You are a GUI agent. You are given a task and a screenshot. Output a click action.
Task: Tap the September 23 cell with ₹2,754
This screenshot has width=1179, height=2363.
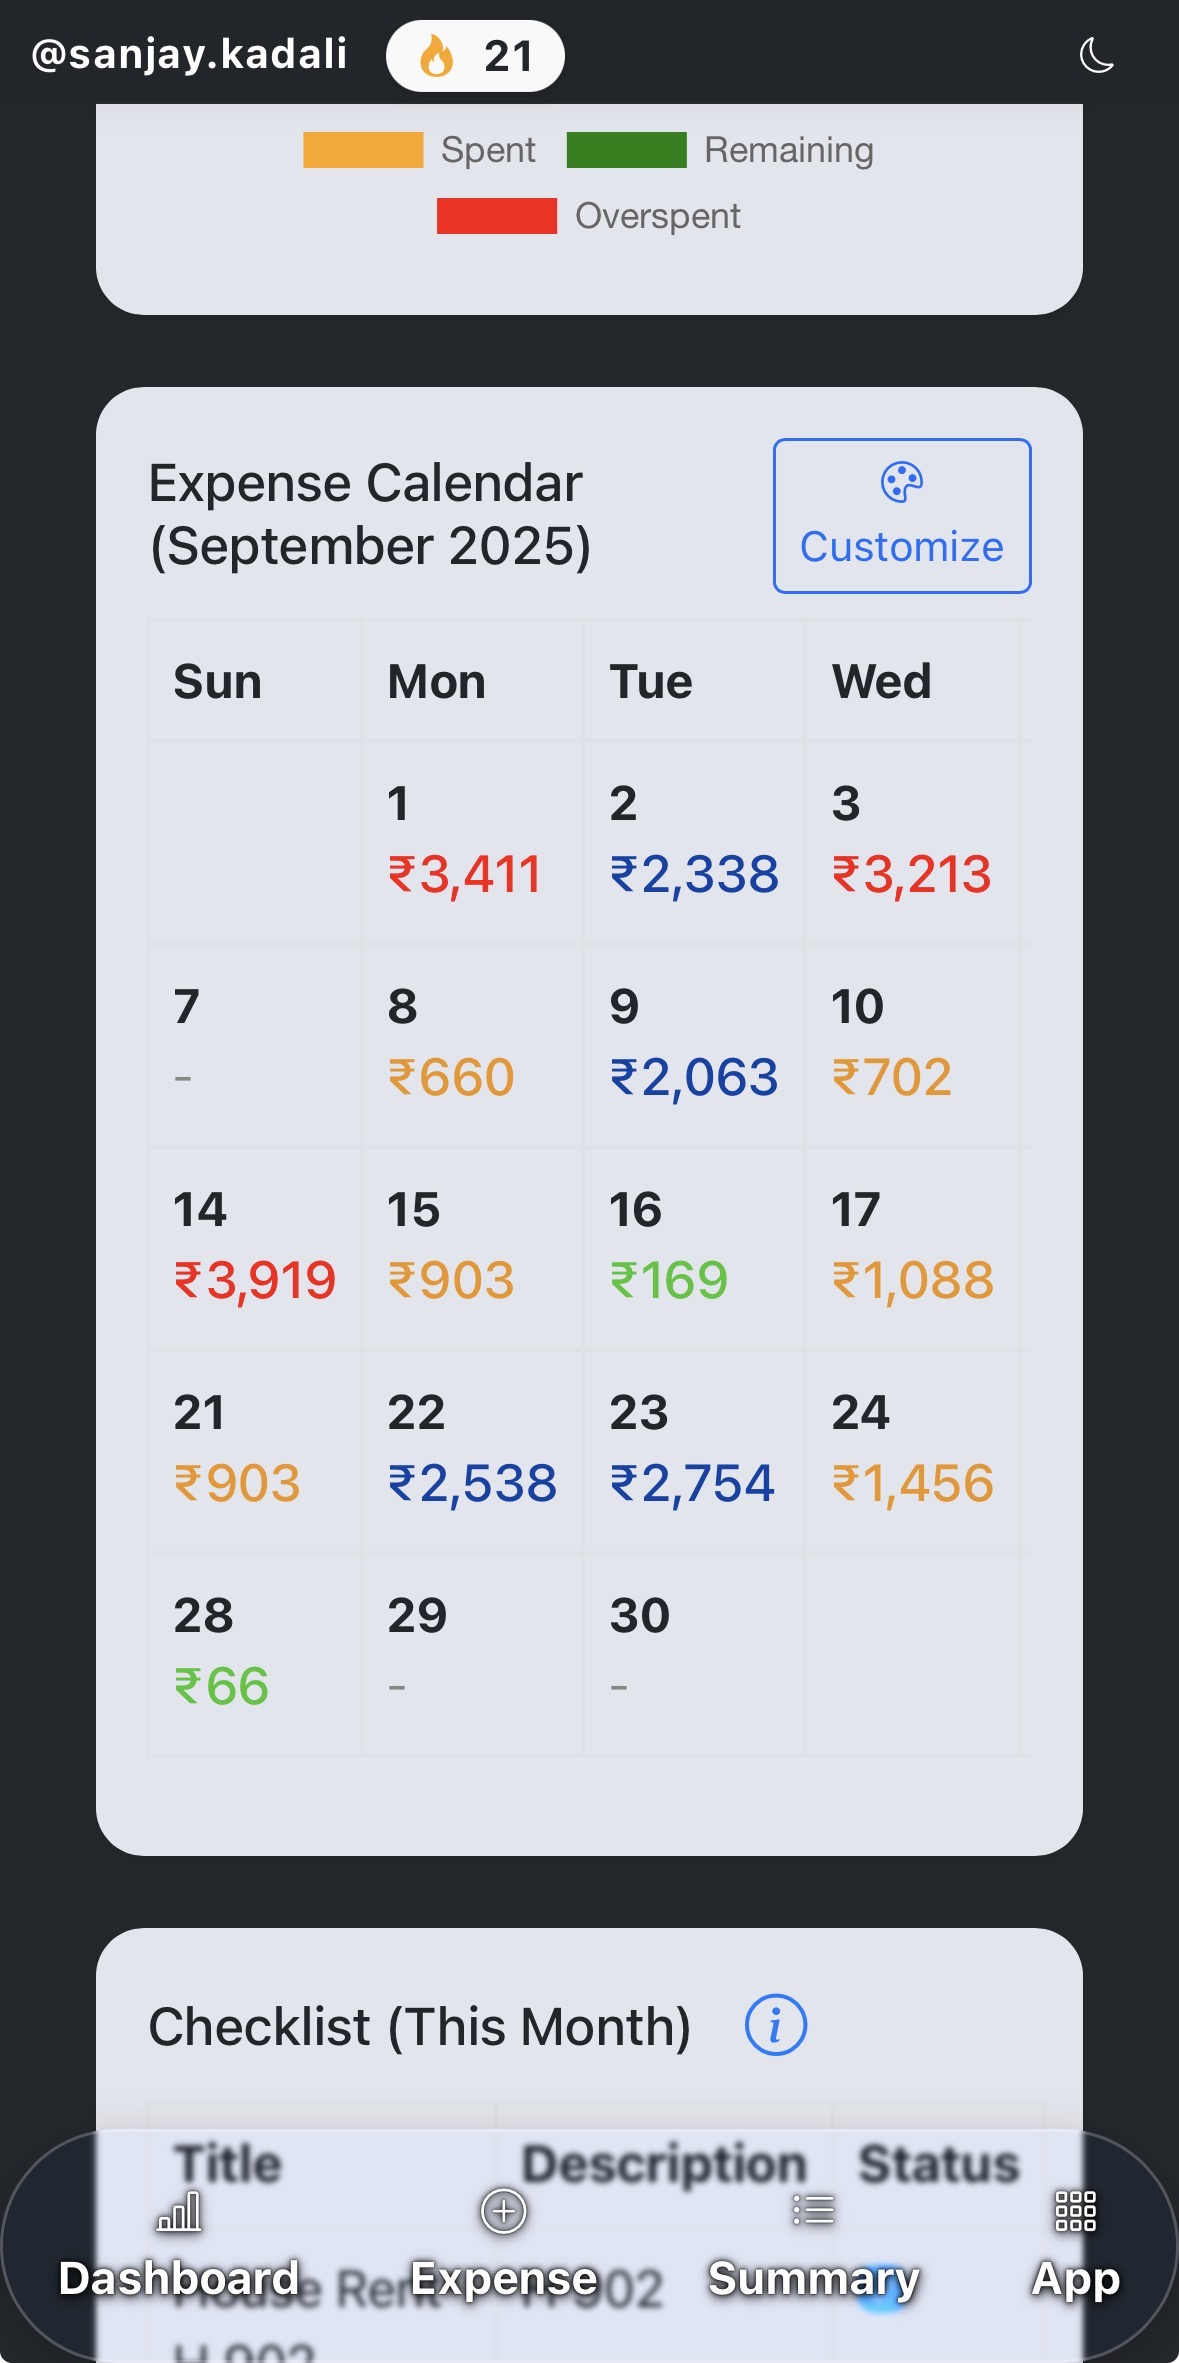[x=693, y=1451]
